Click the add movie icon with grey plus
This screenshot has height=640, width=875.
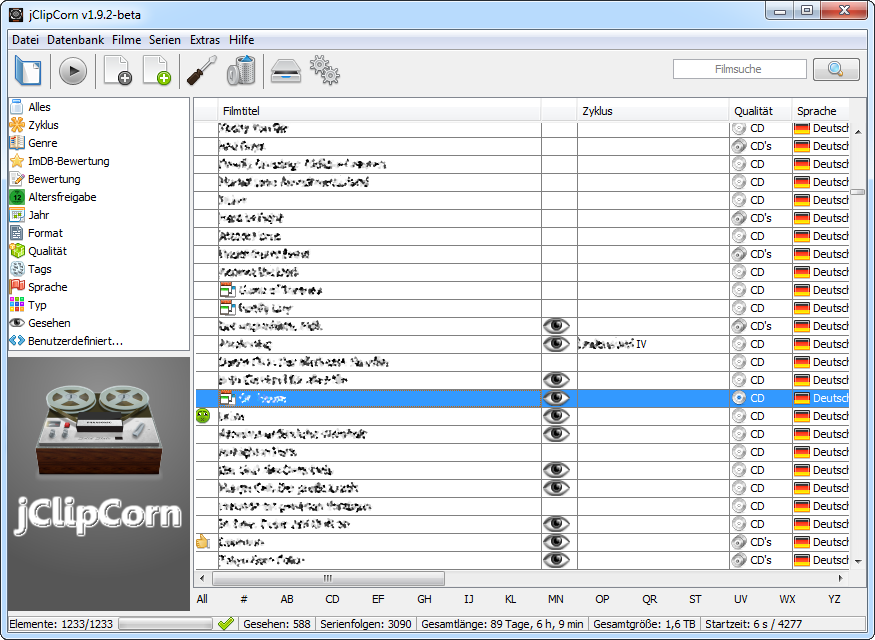click(117, 71)
